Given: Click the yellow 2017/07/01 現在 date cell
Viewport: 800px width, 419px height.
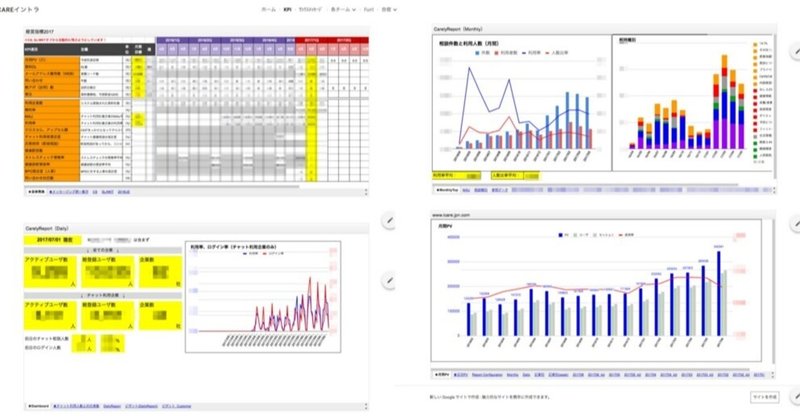Looking at the screenshot, I should tap(52, 239).
